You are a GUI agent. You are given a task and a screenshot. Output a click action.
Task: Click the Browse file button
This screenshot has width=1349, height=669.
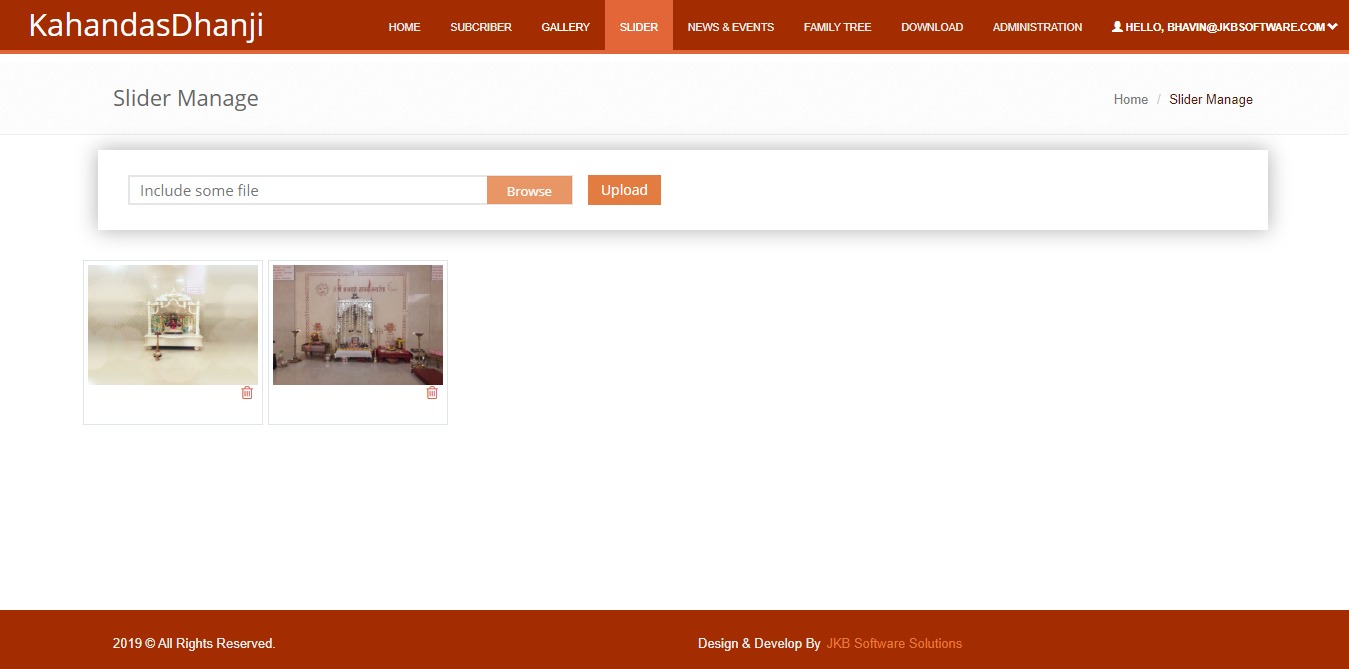[x=529, y=191]
